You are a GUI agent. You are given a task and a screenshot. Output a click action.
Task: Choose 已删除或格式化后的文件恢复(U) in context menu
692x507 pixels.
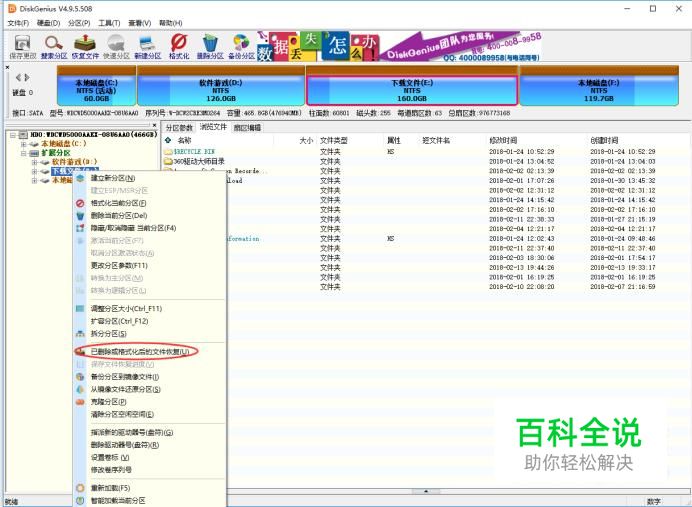click(x=140, y=352)
